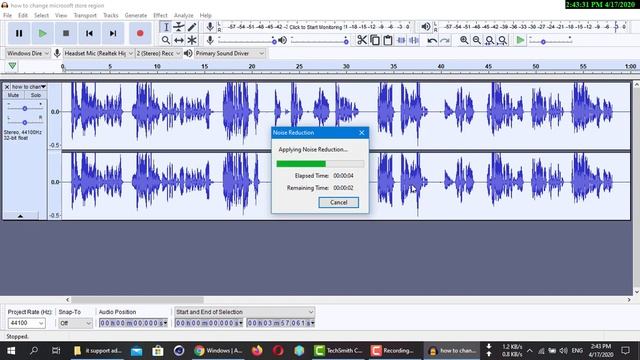The width and height of the screenshot is (640, 360).
Task: Click the Fit Selection zoom icon
Action: pos(490,40)
